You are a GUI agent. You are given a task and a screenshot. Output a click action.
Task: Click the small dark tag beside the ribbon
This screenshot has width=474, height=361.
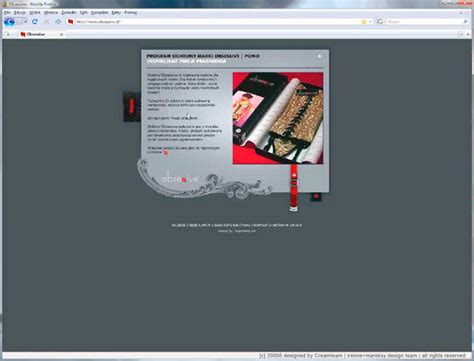click(x=316, y=197)
